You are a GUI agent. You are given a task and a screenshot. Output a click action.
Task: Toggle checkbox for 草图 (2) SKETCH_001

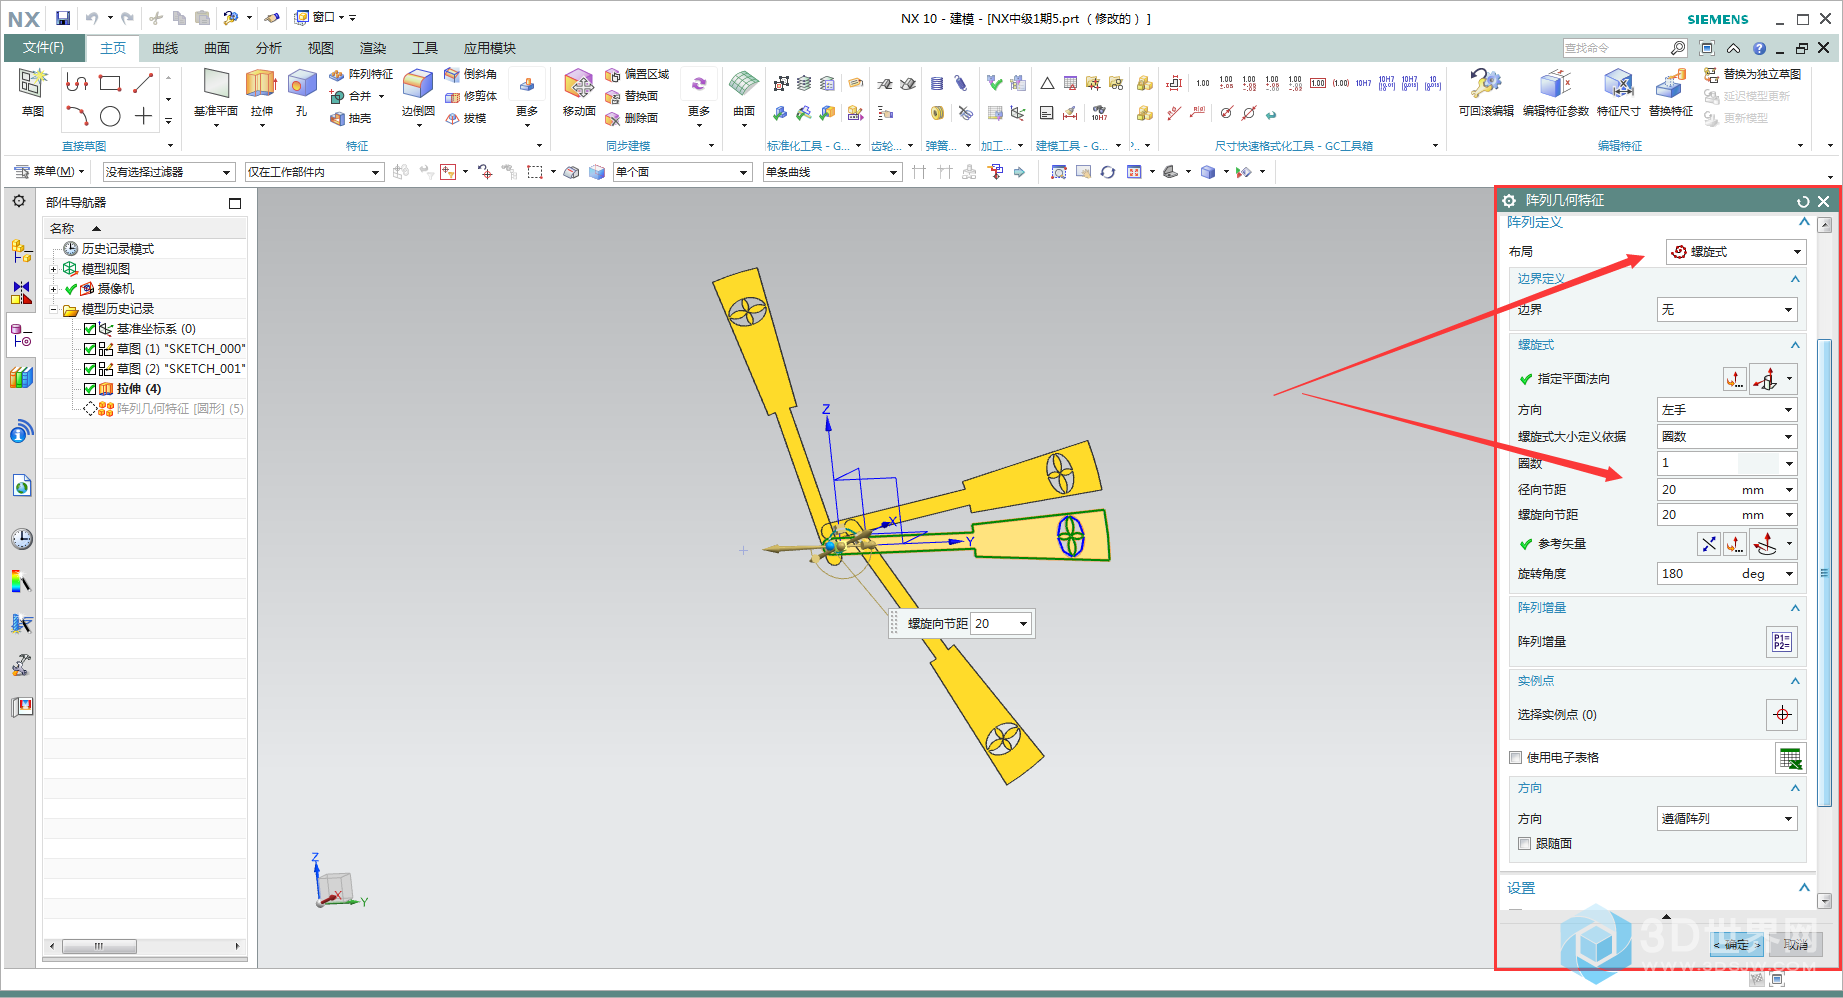tap(90, 369)
